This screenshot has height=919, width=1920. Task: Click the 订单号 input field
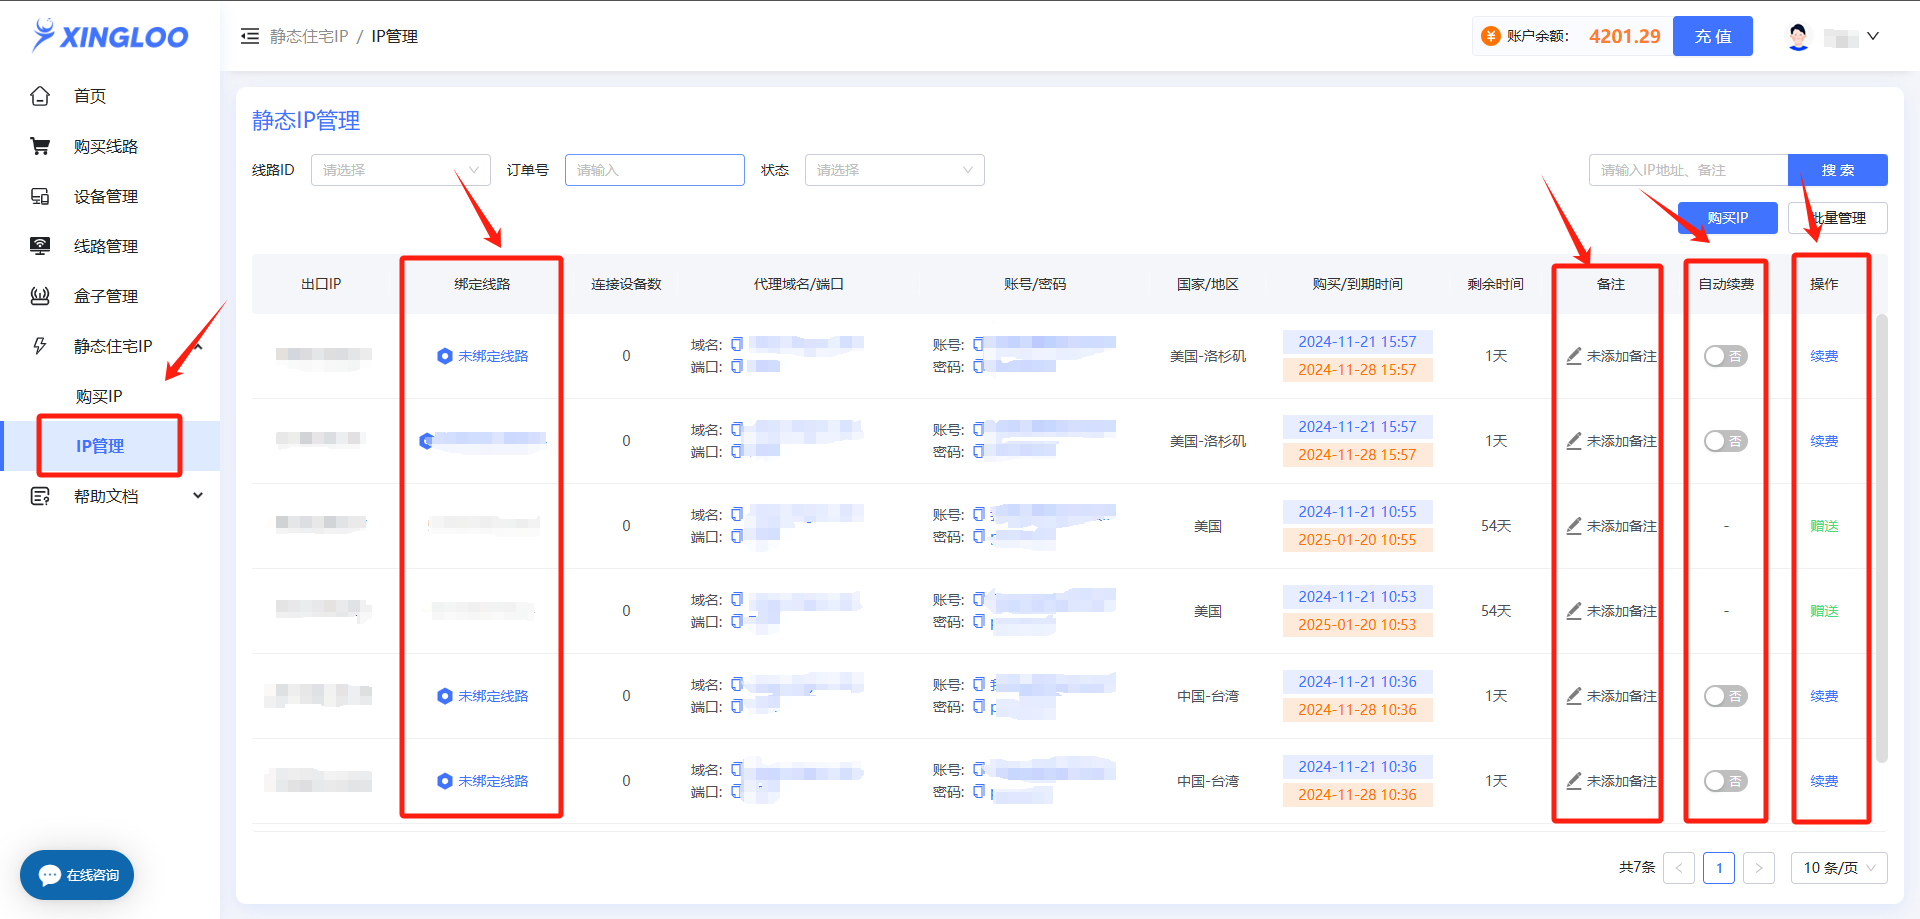pos(655,170)
